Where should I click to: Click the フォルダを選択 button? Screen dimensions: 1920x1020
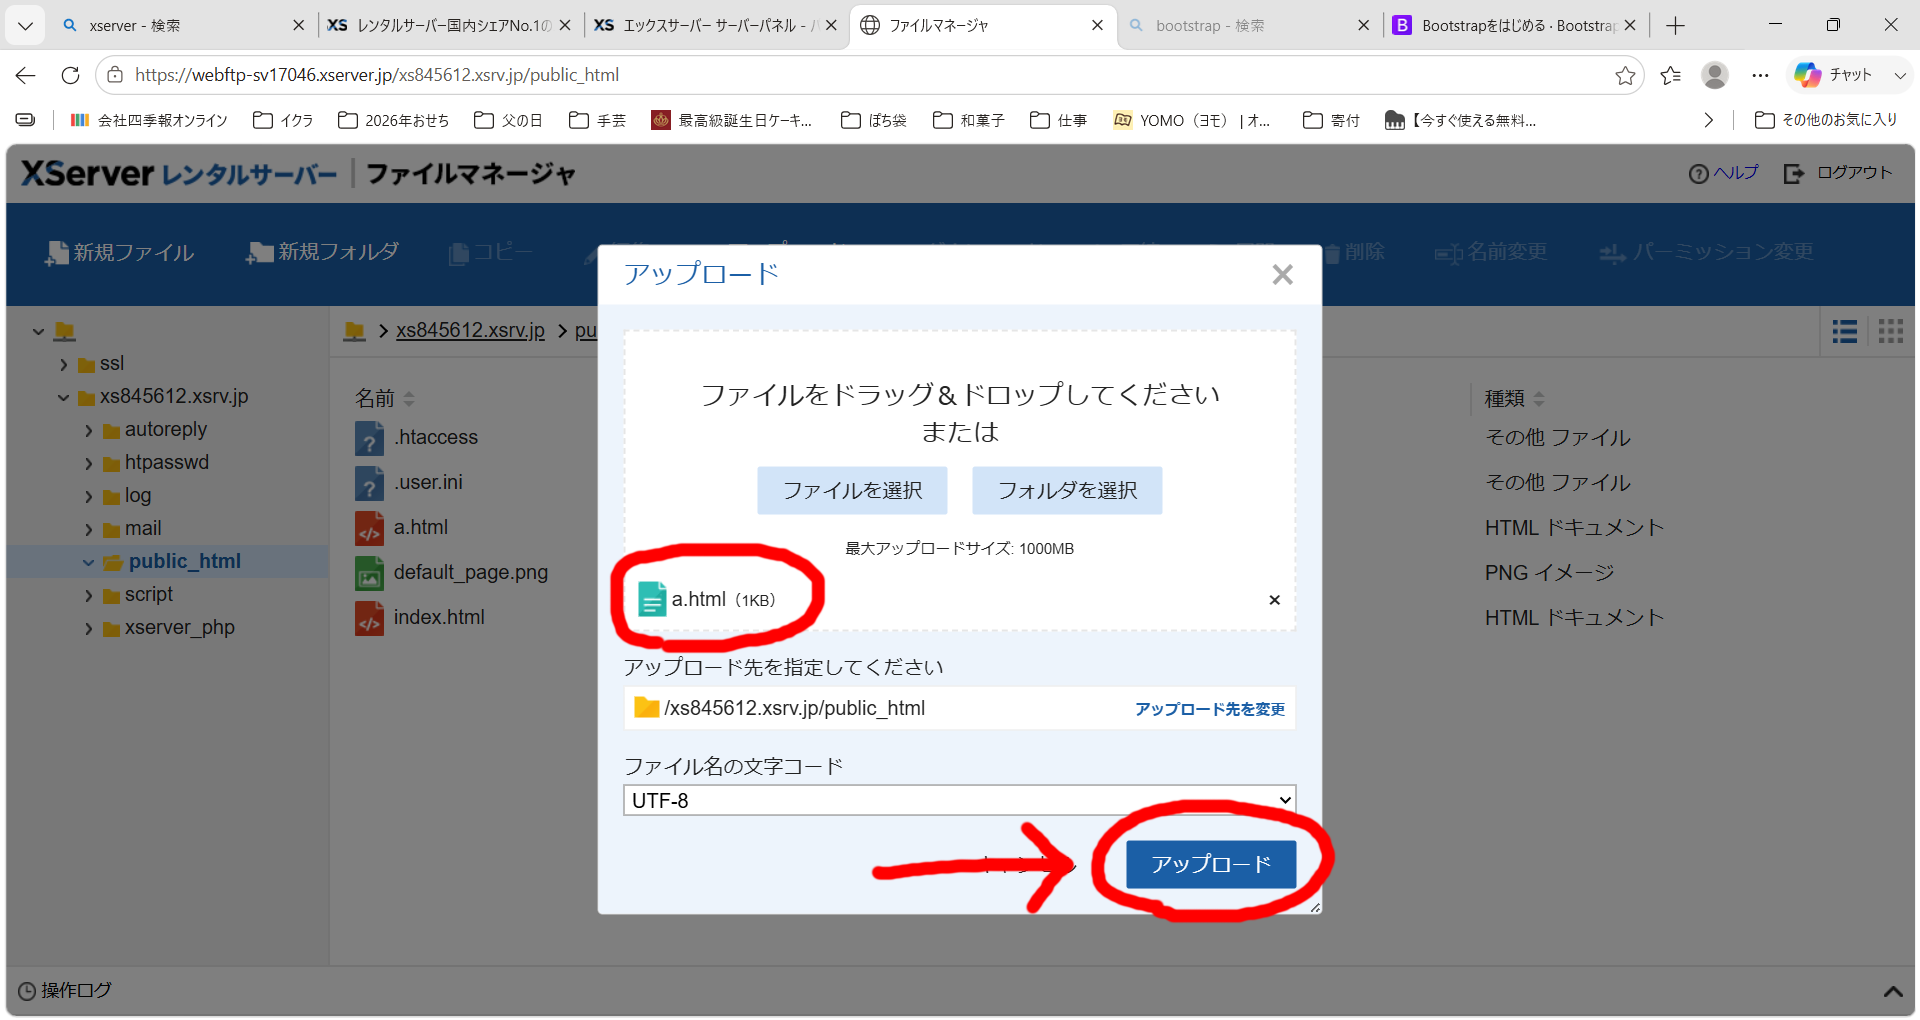click(1067, 490)
